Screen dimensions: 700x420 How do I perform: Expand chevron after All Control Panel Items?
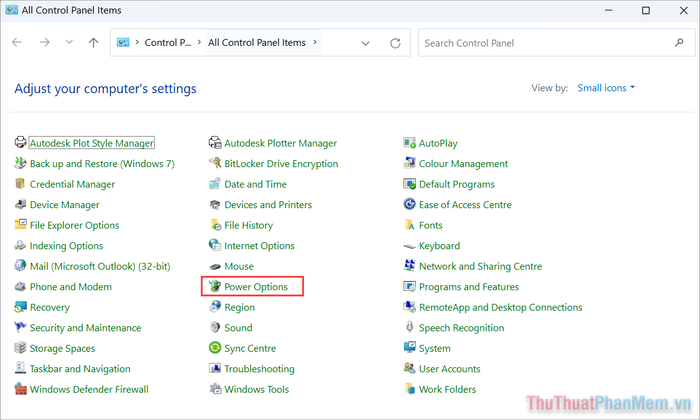(315, 42)
